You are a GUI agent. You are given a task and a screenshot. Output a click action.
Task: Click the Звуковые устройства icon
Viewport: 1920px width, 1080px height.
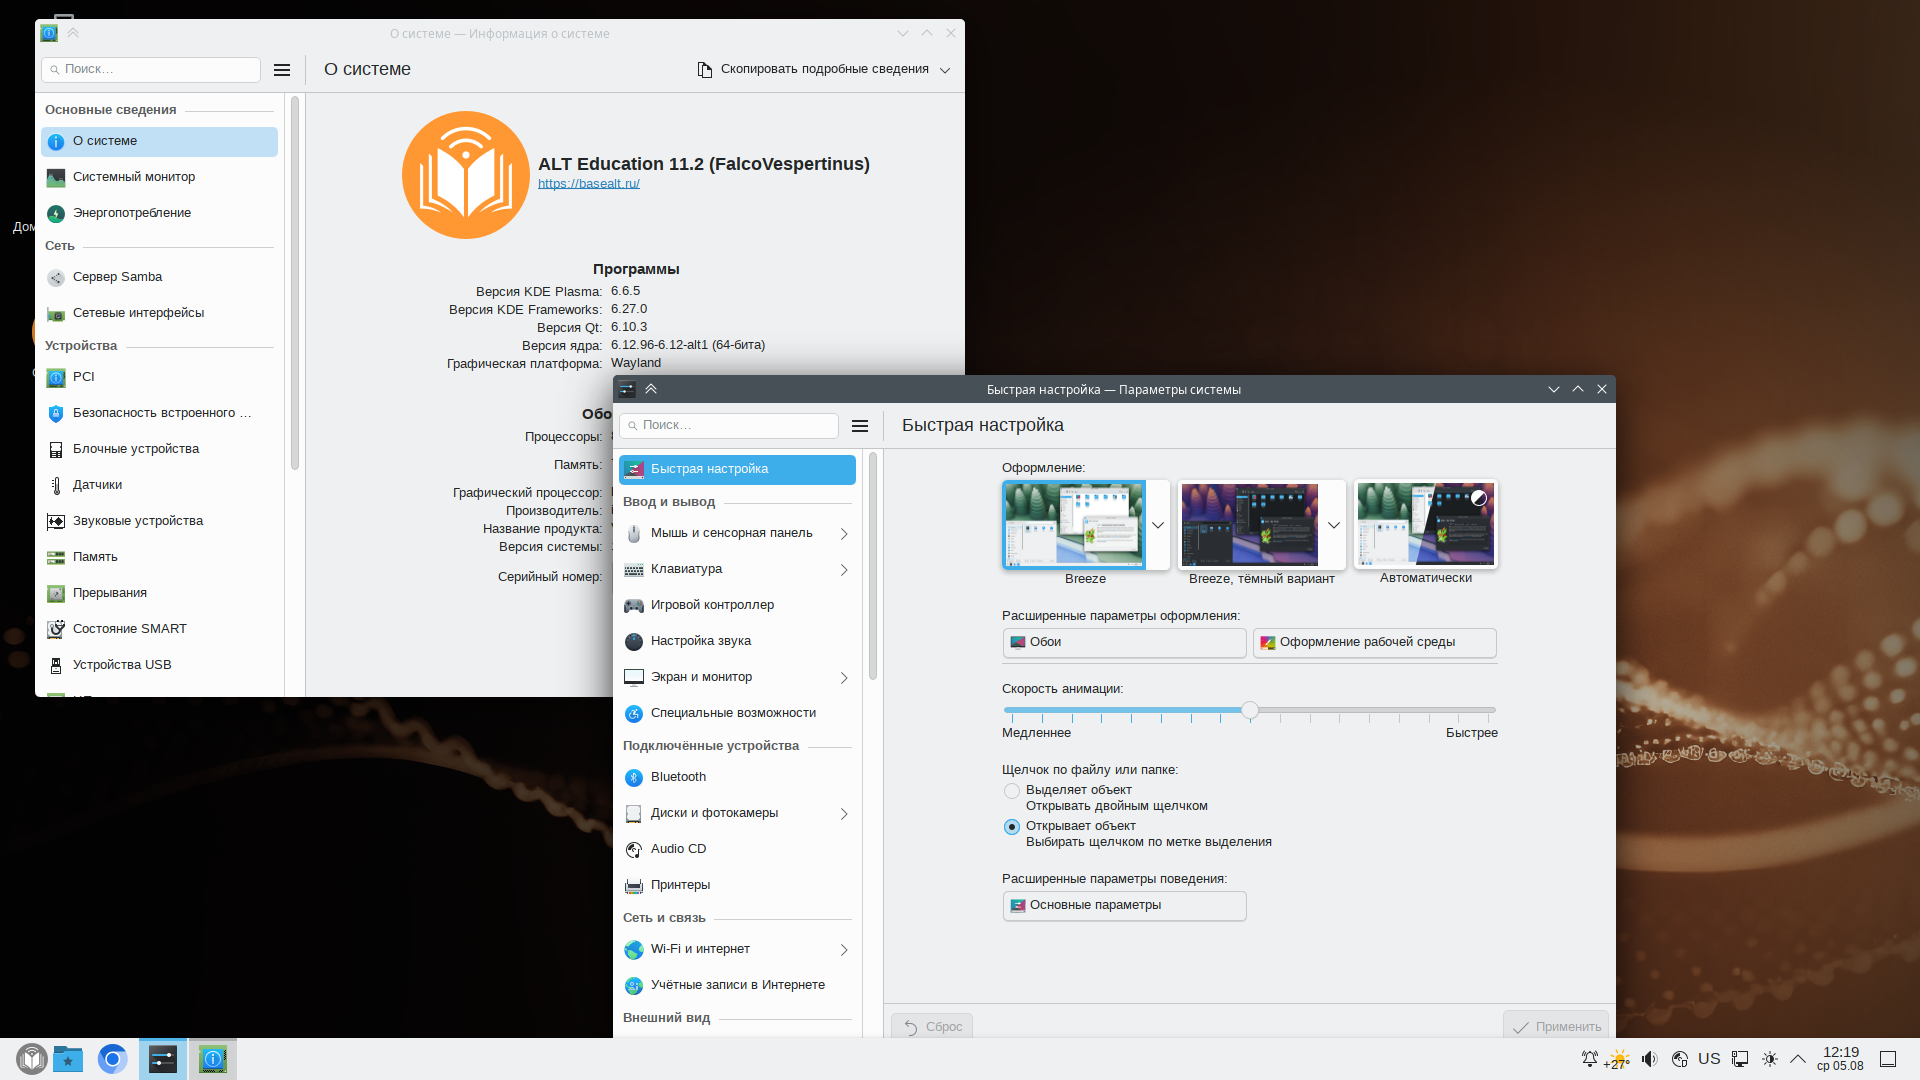(x=56, y=522)
